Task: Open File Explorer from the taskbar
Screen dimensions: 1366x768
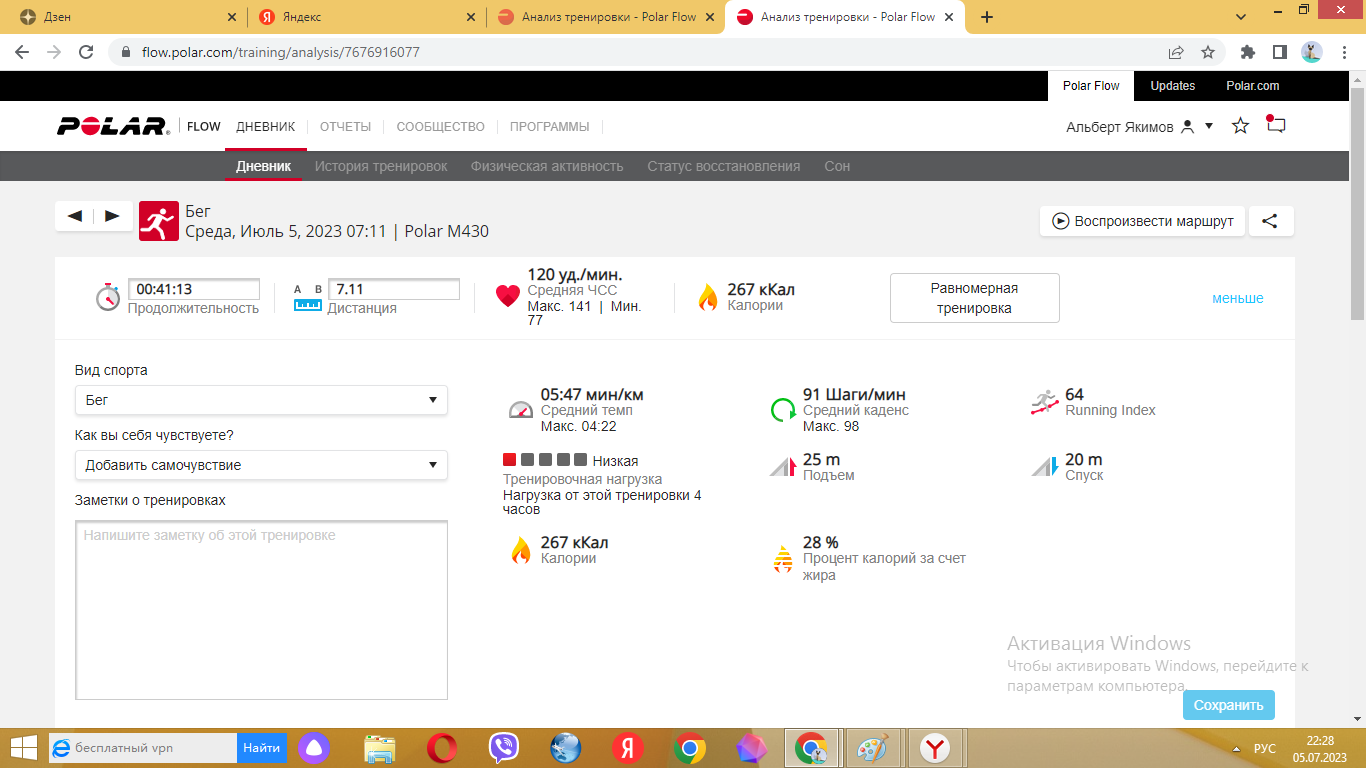Action: pyautogui.click(x=380, y=748)
